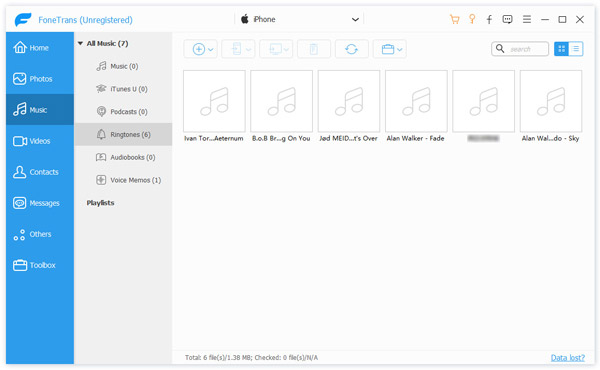The image size is (600, 370).
Task: Switch to list view
Action: 576,49
